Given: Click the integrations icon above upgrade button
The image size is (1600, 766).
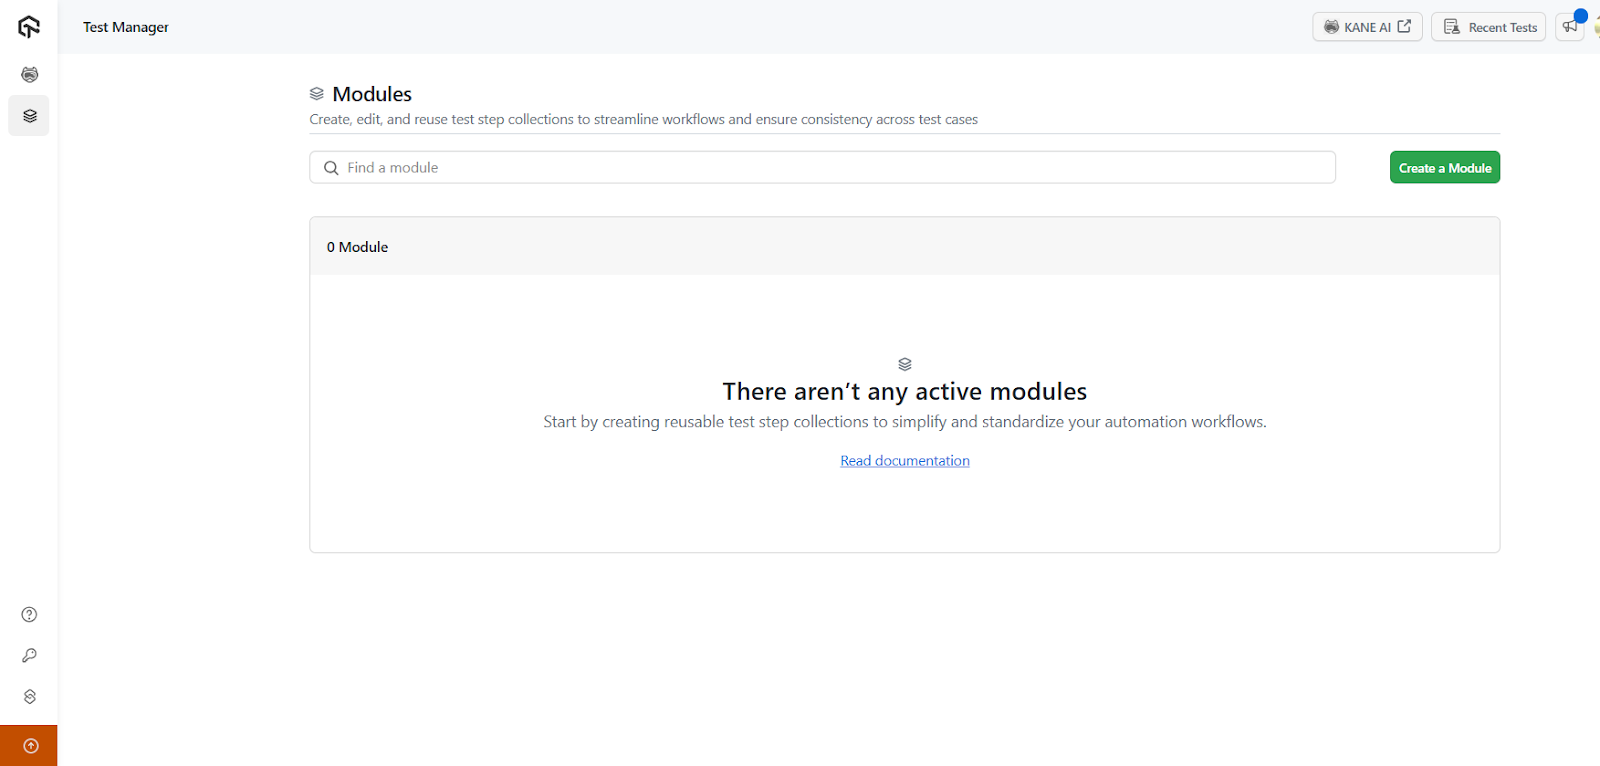Looking at the screenshot, I should (x=30, y=696).
